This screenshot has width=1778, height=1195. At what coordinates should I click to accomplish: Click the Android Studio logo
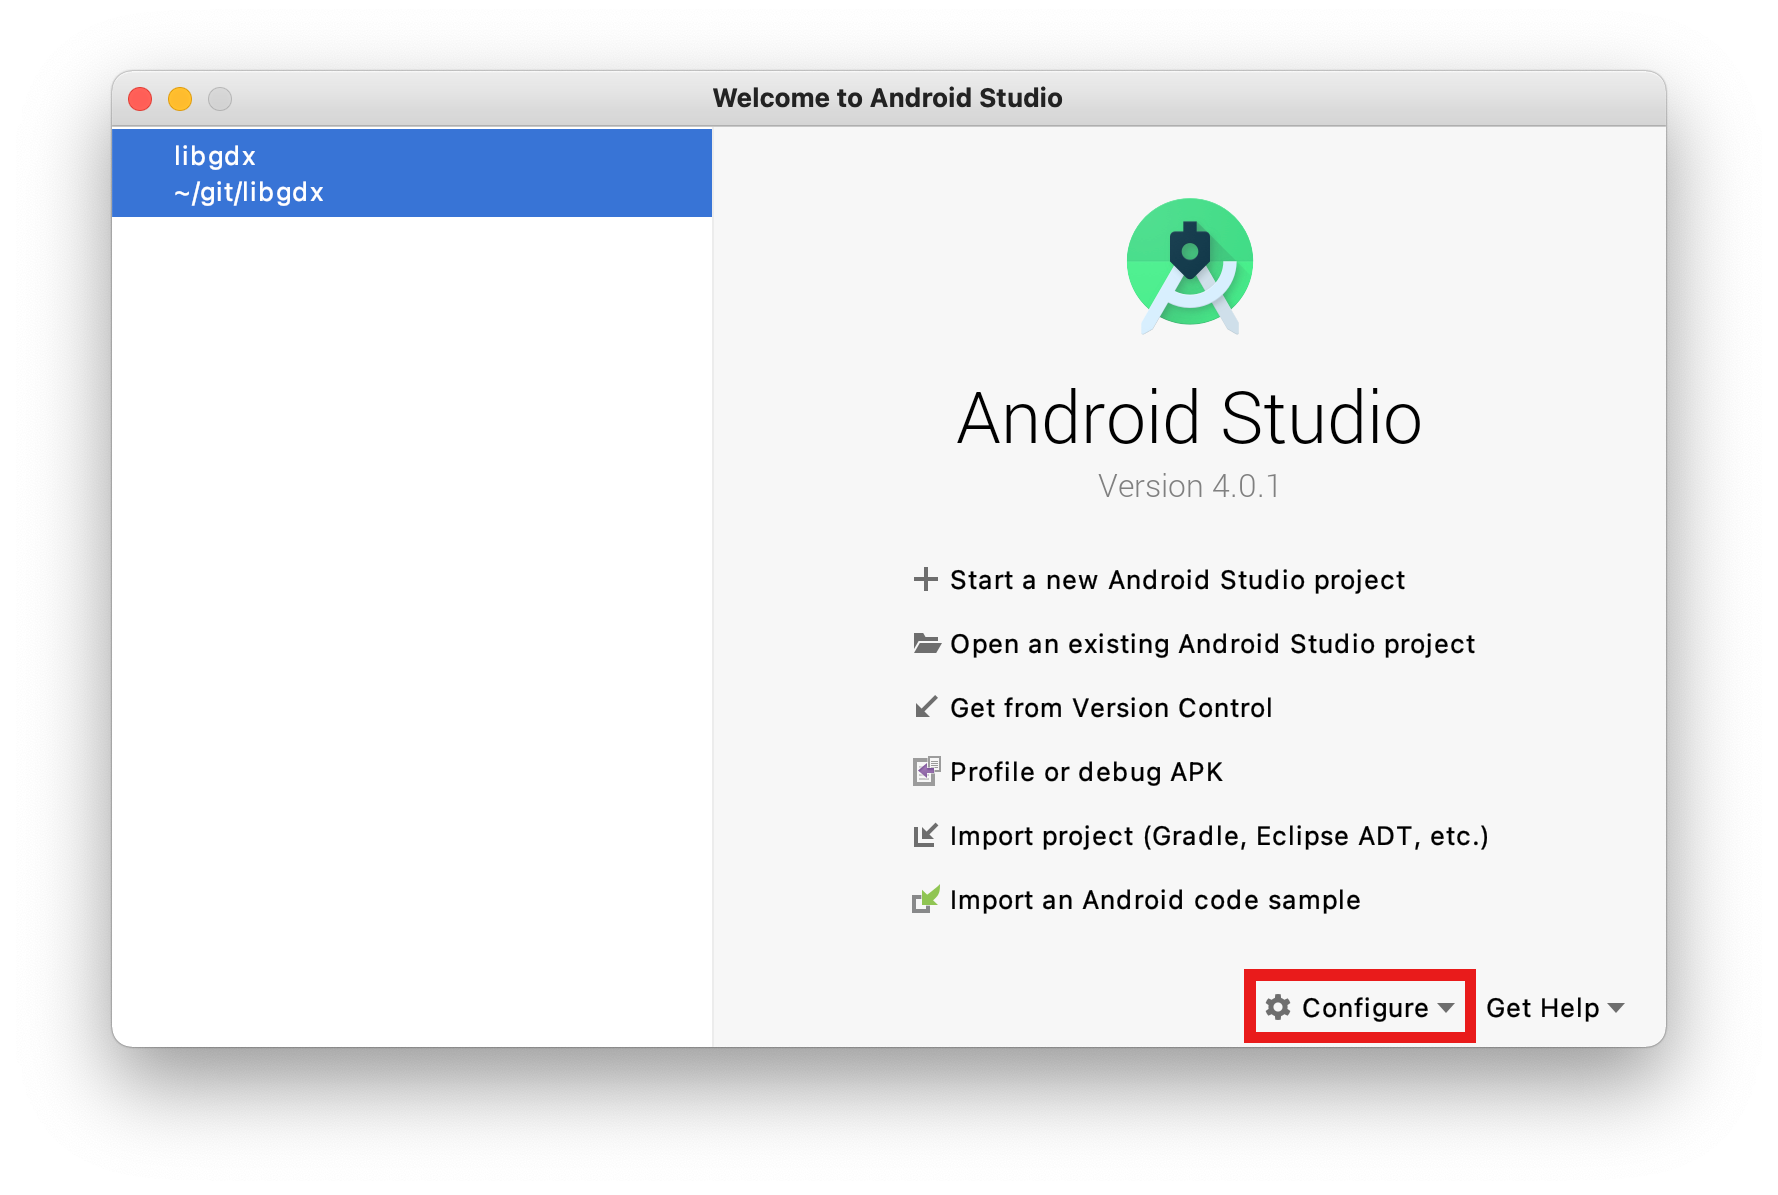point(1189,265)
